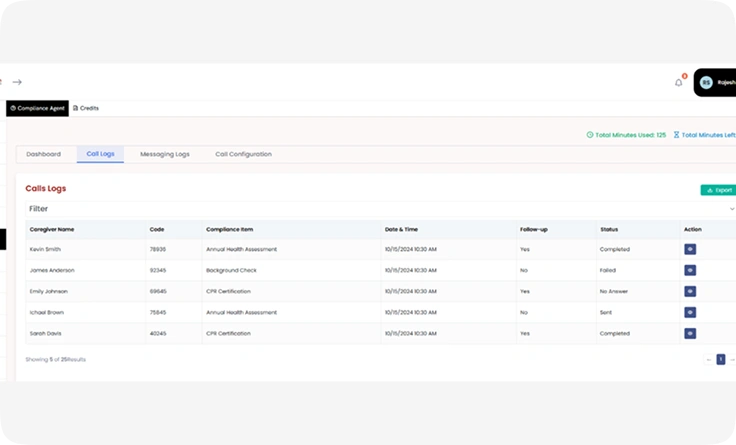Open the Credits tab
Image resolution: width=736 pixels, height=445 pixels.
click(86, 108)
